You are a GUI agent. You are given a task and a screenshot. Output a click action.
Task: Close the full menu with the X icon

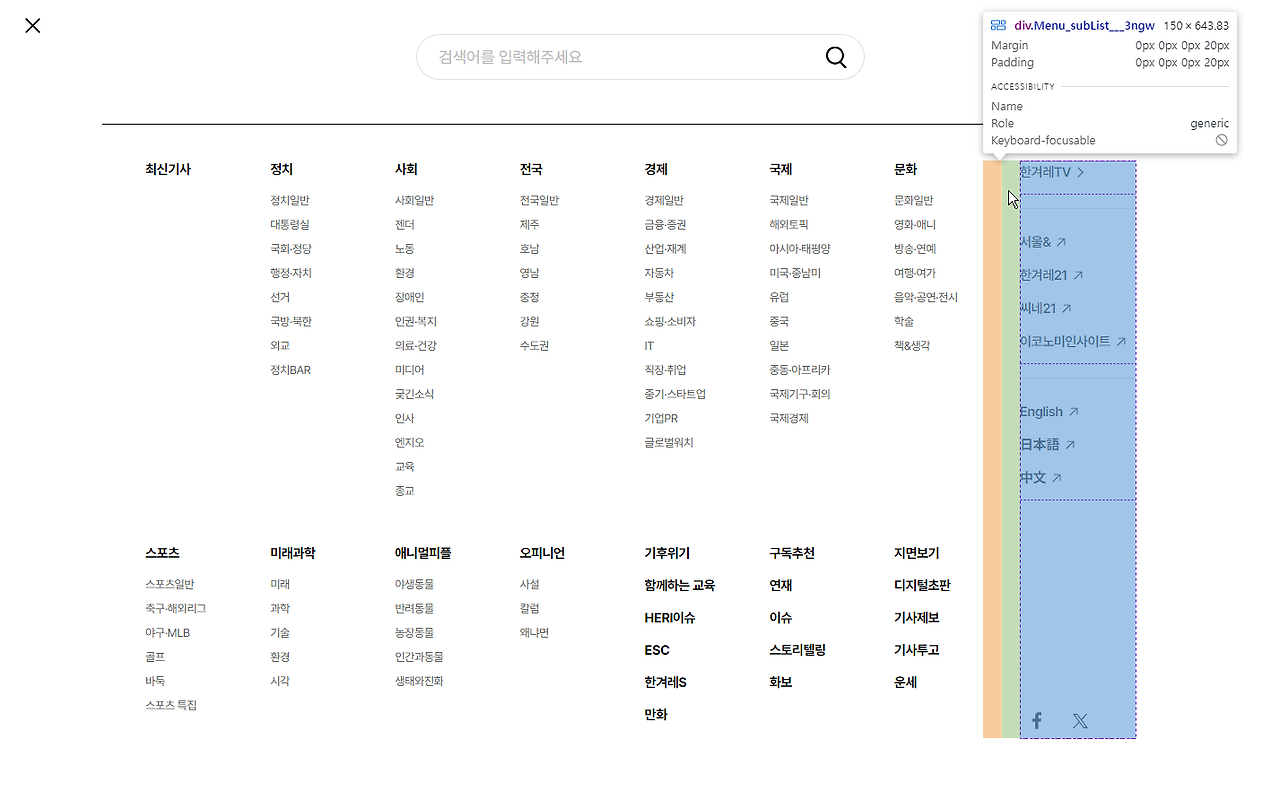pos(33,25)
